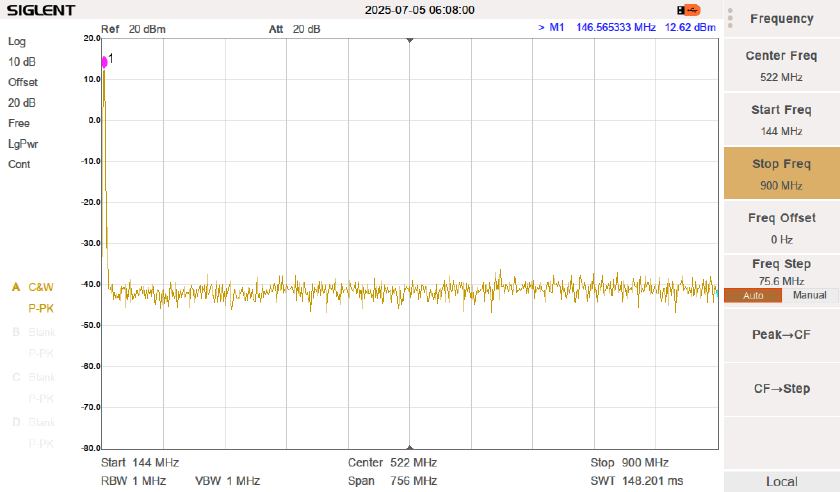Open the Start Freq 144 MHz setting

point(781,119)
